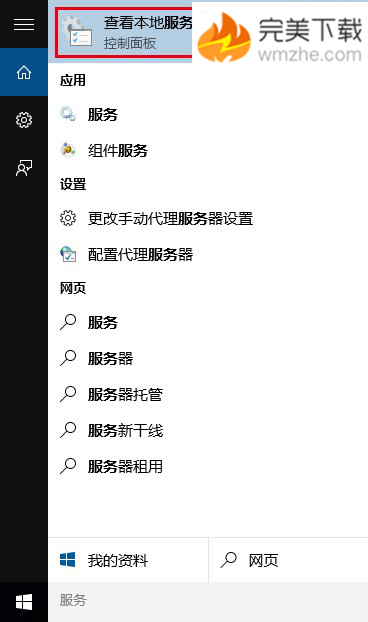The width and height of the screenshot is (368, 622).
Task: Launch the 服务 application result
Action: (208, 114)
